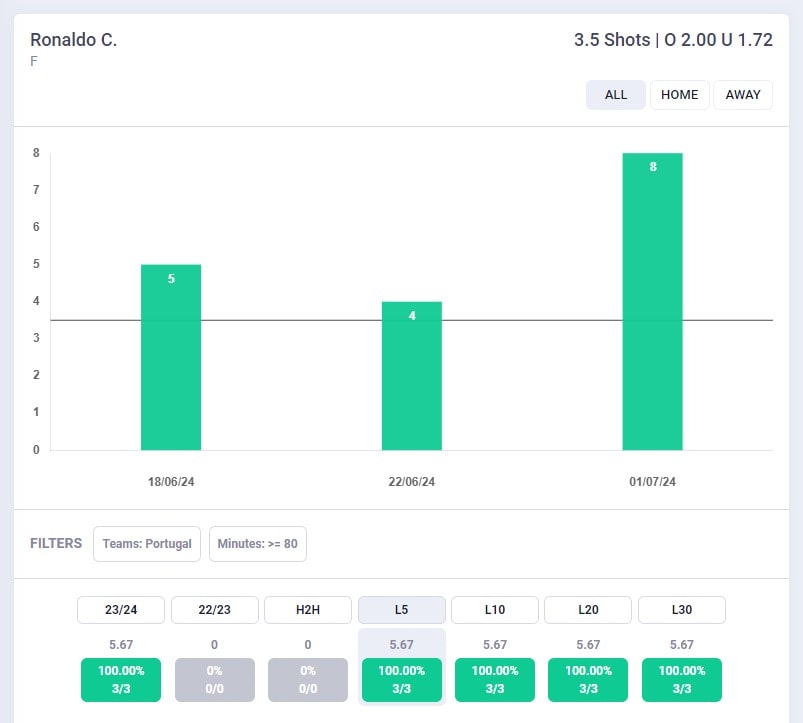Select the L5 games tab
This screenshot has height=723, width=803.
[x=402, y=610]
